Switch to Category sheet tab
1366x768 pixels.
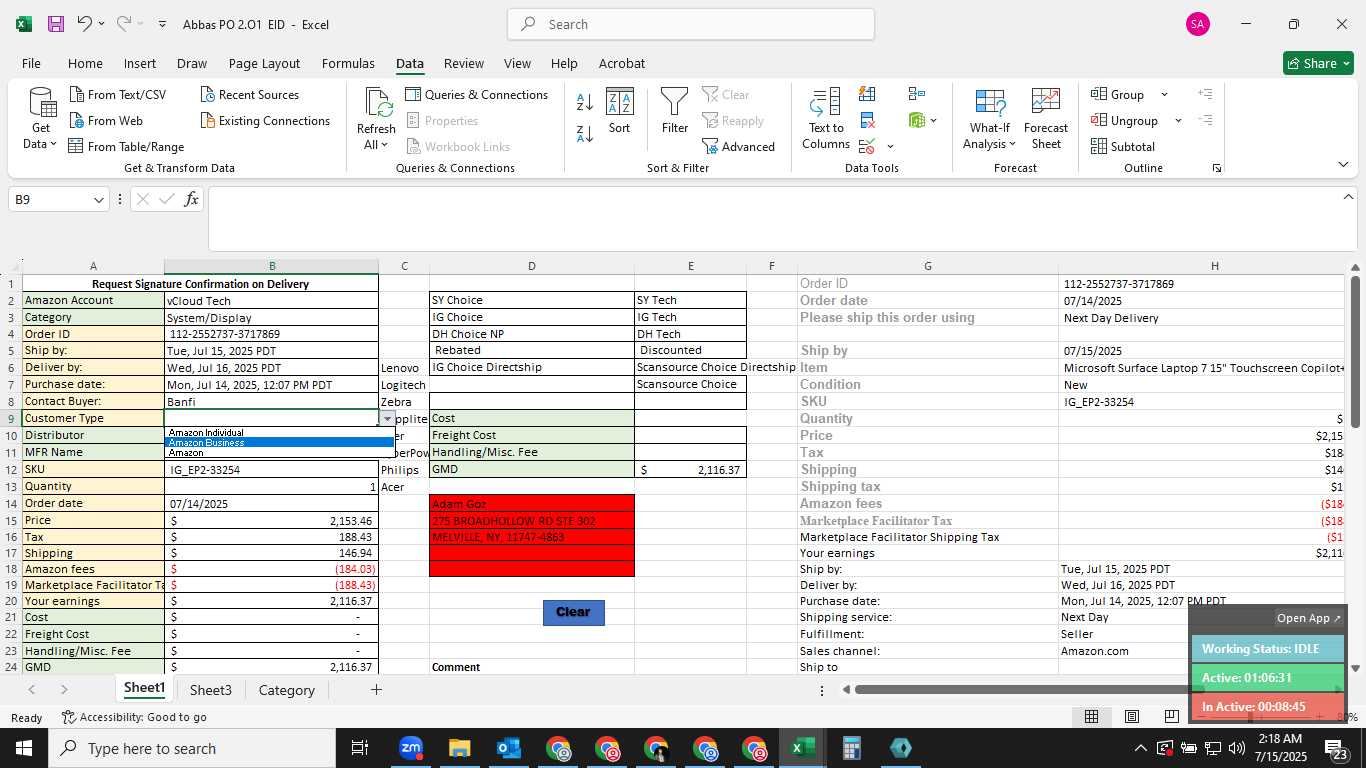(287, 690)
